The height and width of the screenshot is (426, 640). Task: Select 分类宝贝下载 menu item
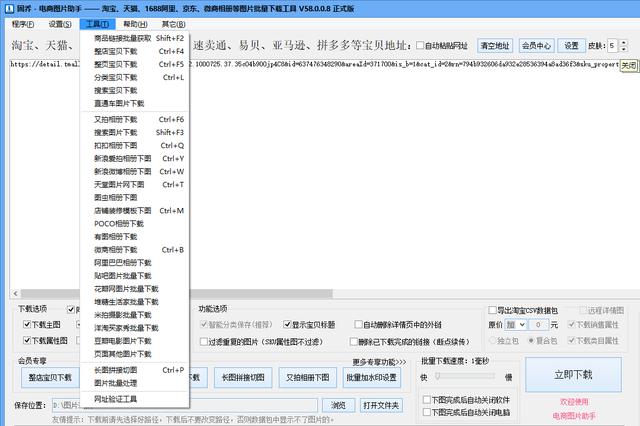135,78
